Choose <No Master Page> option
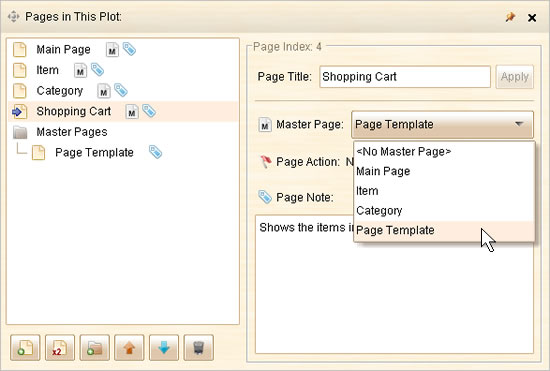The width and height of the screenshot is (550, 371). click(444, 151)
